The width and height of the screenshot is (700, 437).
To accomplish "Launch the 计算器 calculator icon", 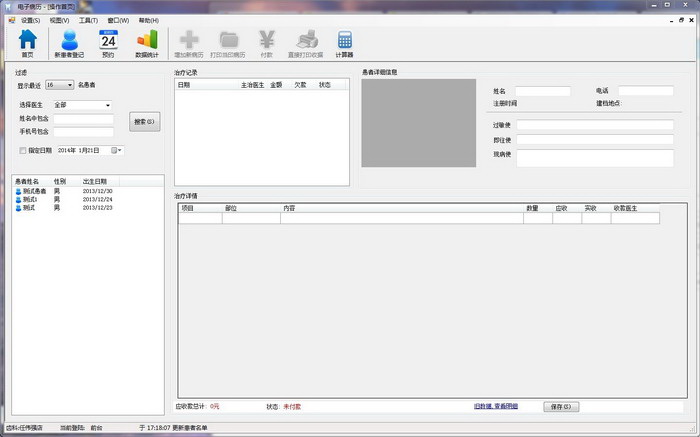I will 345,43.
